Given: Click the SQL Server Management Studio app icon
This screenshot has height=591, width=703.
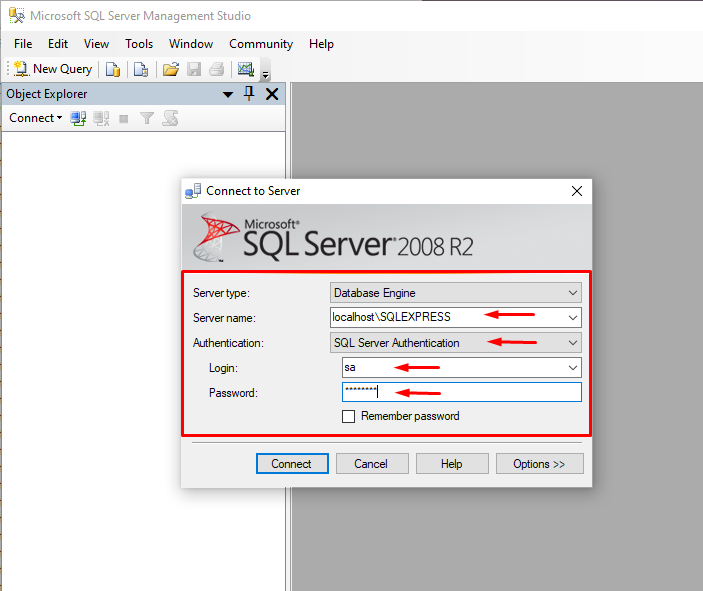Looking at the screenshot, I should pyautogui.click(x=17, y=16).
